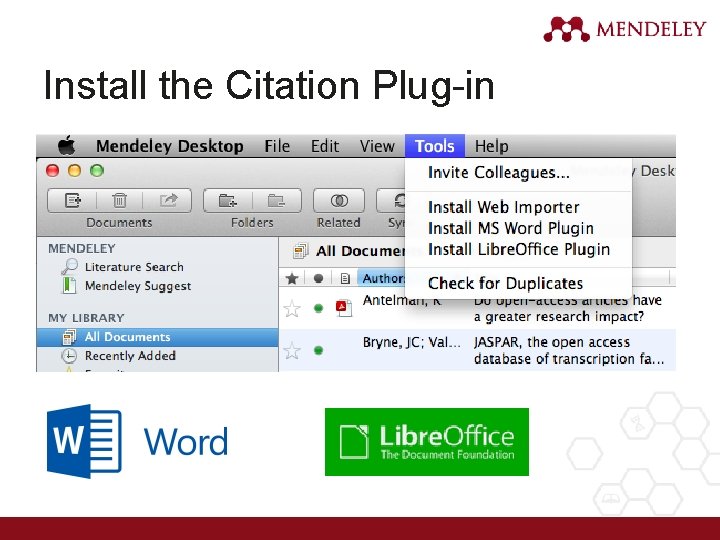The height and width of the screenshot is (540, 720).
Task: Select title 'a greater research impact?'
Action: coord(559,317)
